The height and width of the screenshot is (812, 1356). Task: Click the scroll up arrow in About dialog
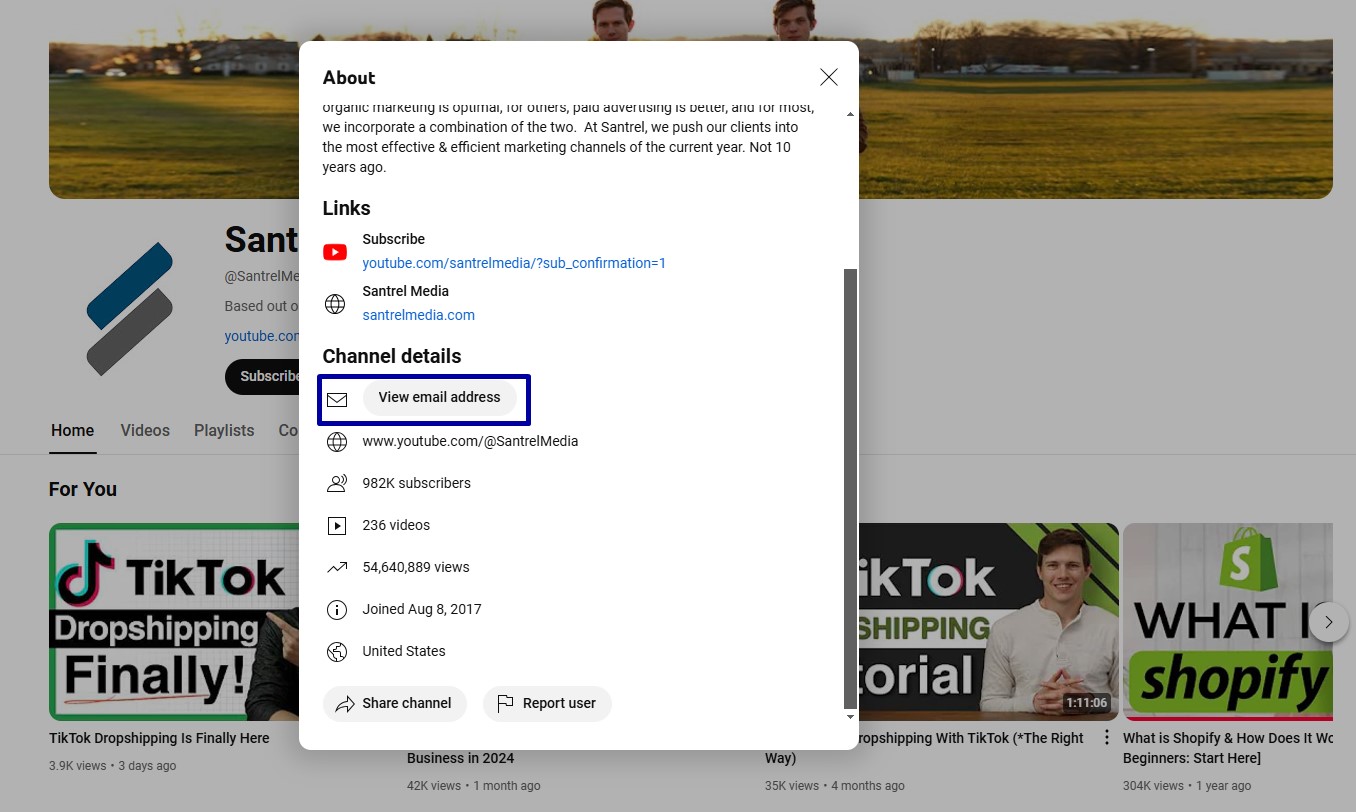(850, 115)
